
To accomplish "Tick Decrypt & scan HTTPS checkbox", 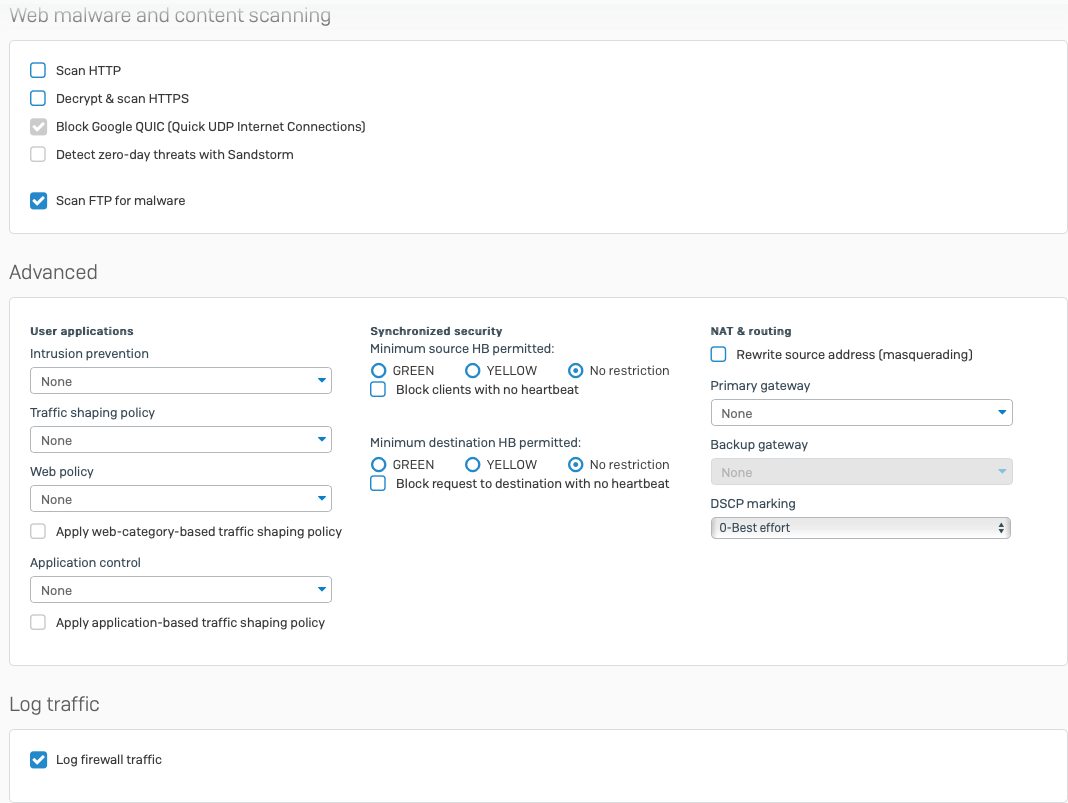I will click(x=38, y=99).
